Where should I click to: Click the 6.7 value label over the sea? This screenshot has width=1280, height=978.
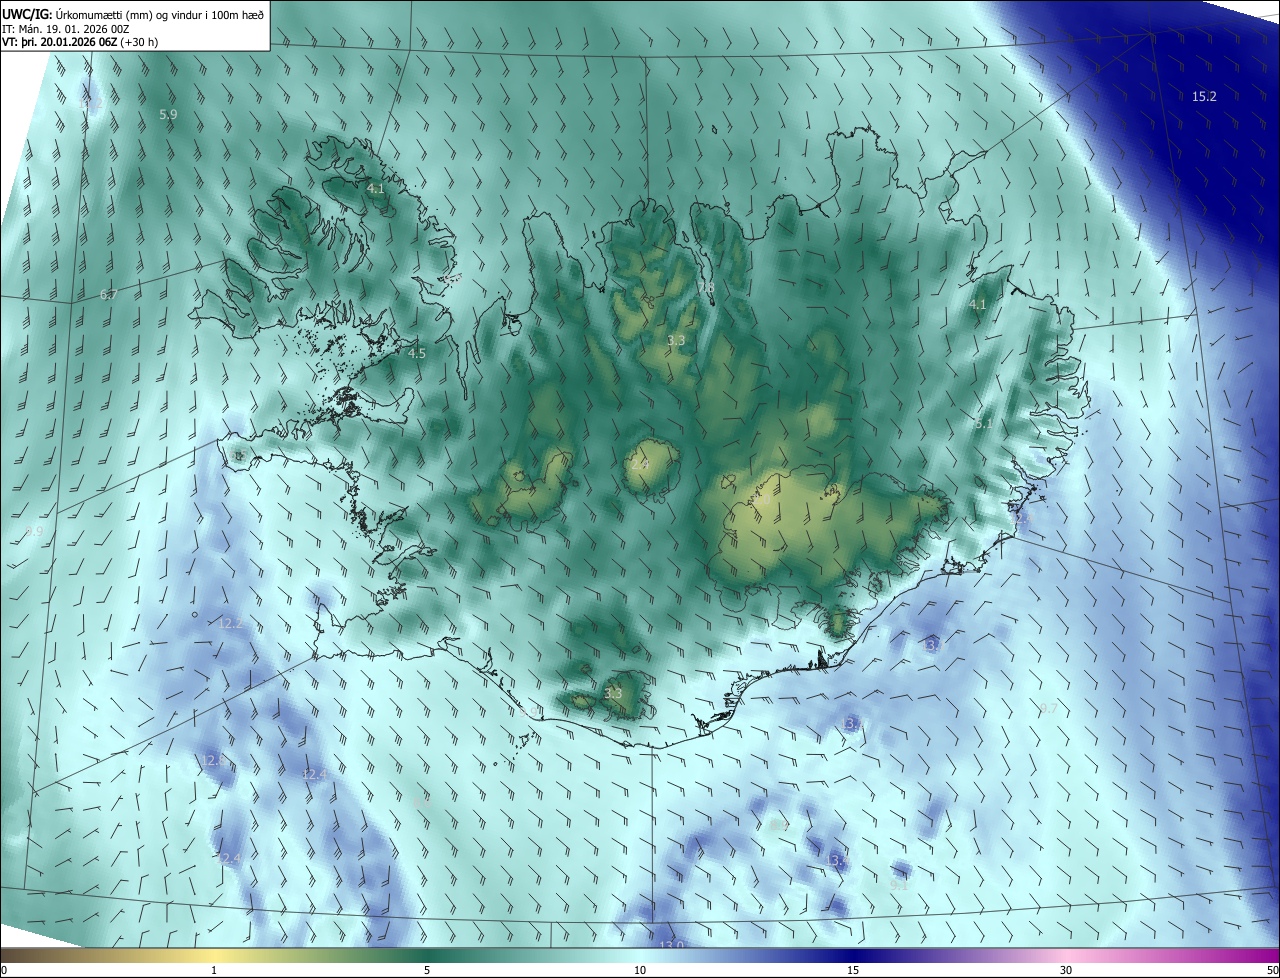109,295
